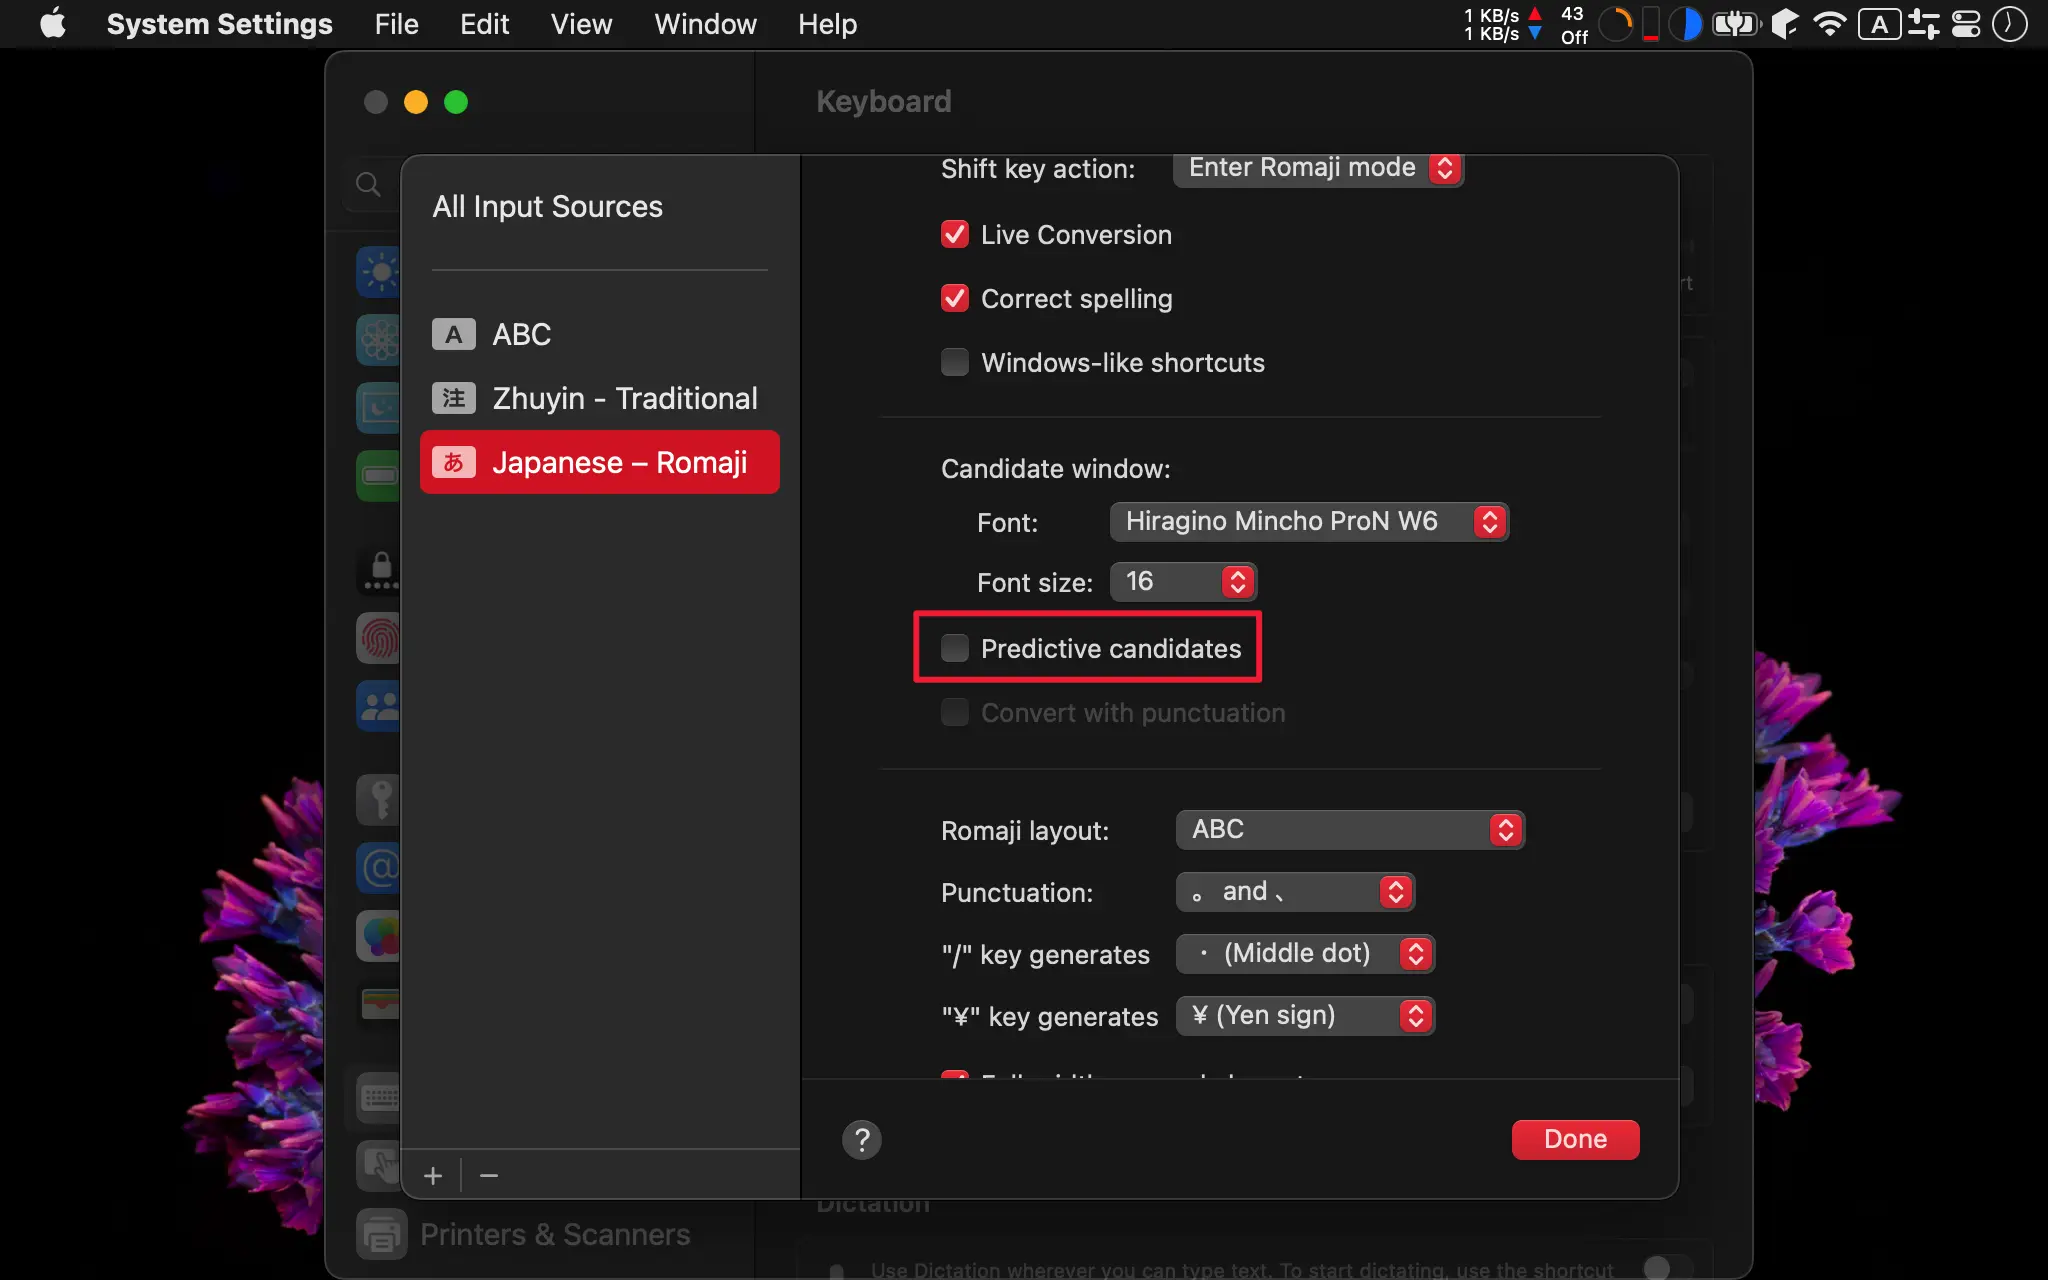Click the 43 Off indicator in menu bar
The image size is (2048, 1280).
[x=1574, y=24]
